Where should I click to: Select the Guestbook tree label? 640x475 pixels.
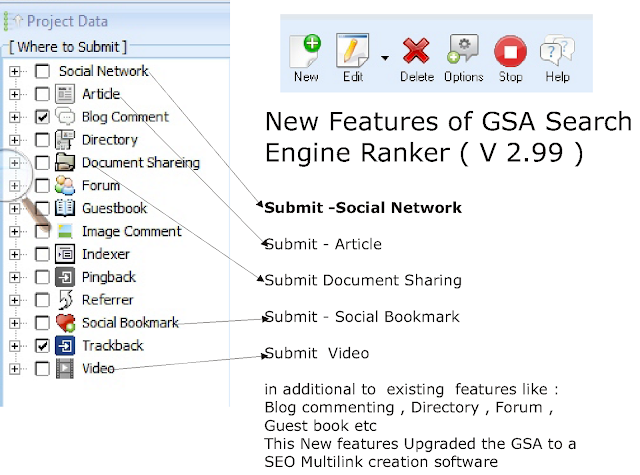coord(114,208)
